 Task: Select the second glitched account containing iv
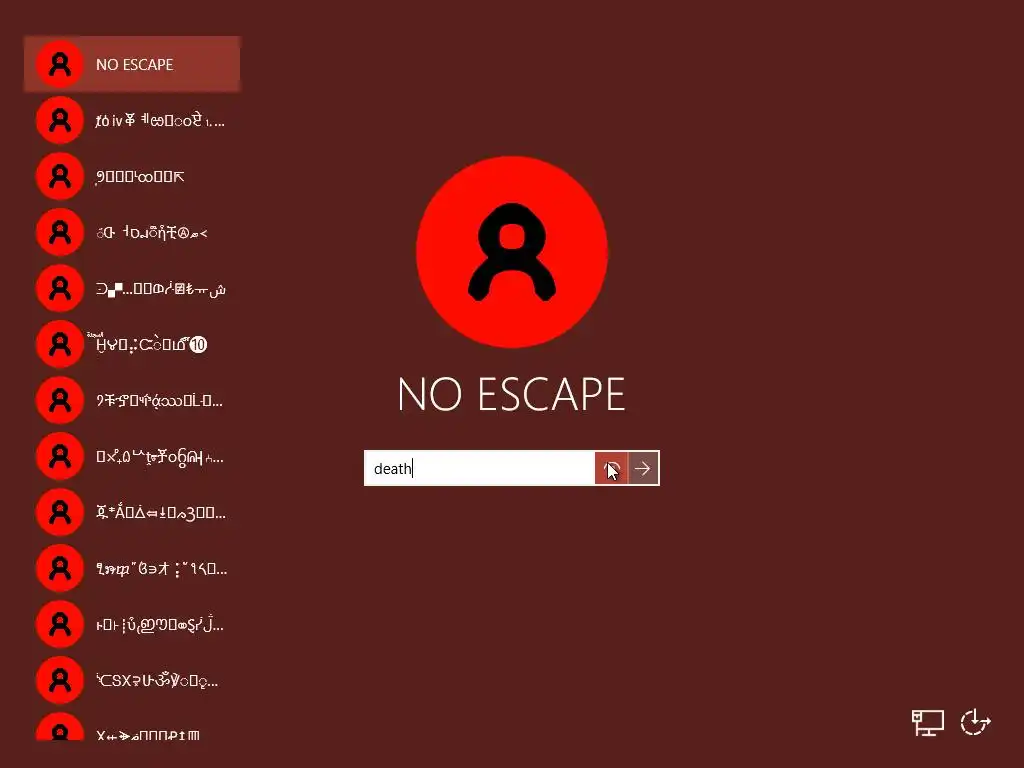click(x=132, y=120)
